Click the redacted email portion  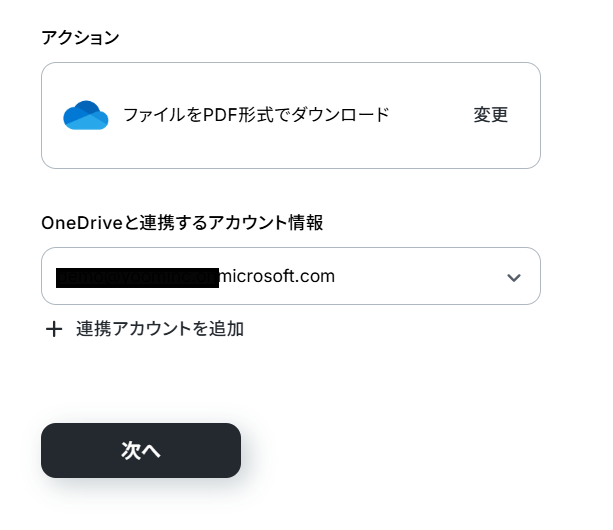[137, 278]
